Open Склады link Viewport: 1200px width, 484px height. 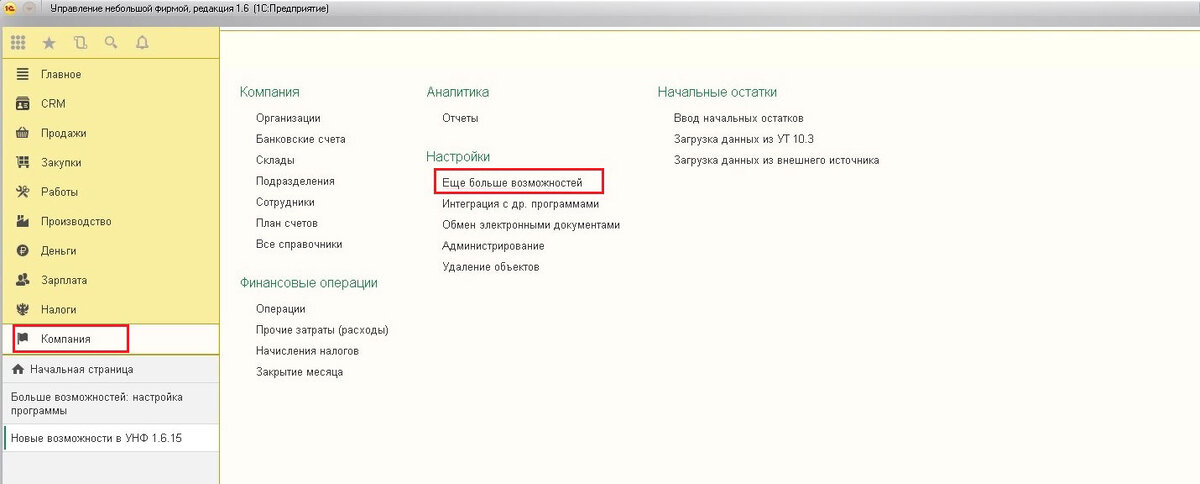(275, 160)
